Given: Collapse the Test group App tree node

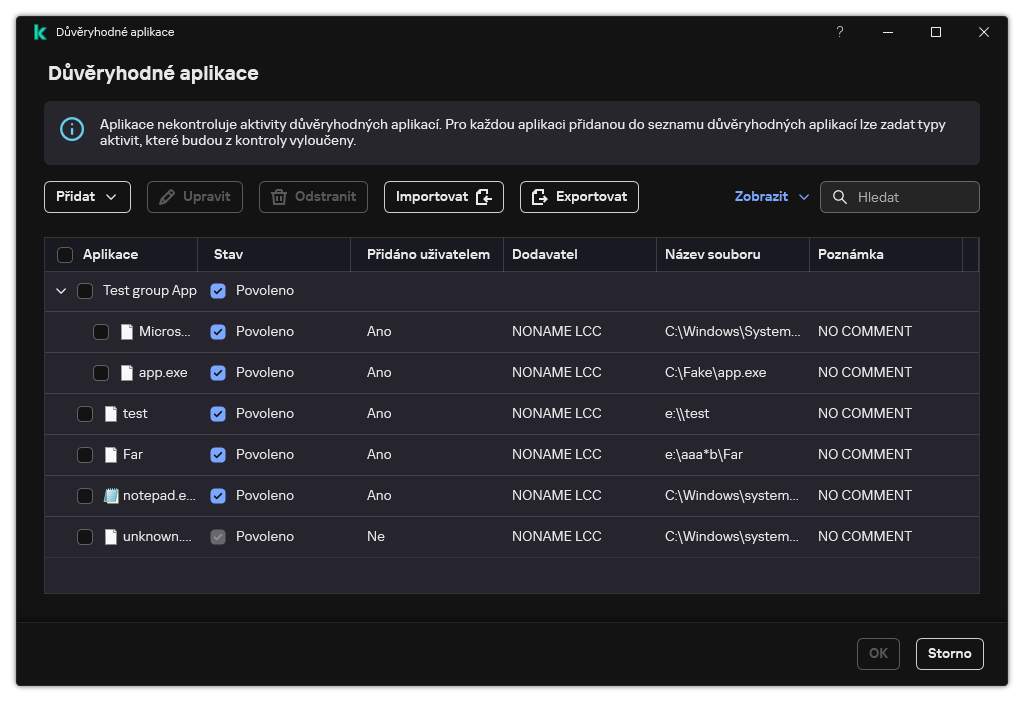Looking at the screenshot, I should [61, 291].
